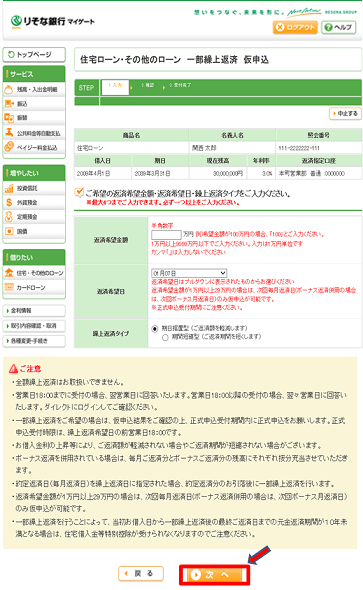The height and width of the screenshot is (590, 363).
Task: Open the ペイジー料金払込 coin icon
Action: [9, 147]
